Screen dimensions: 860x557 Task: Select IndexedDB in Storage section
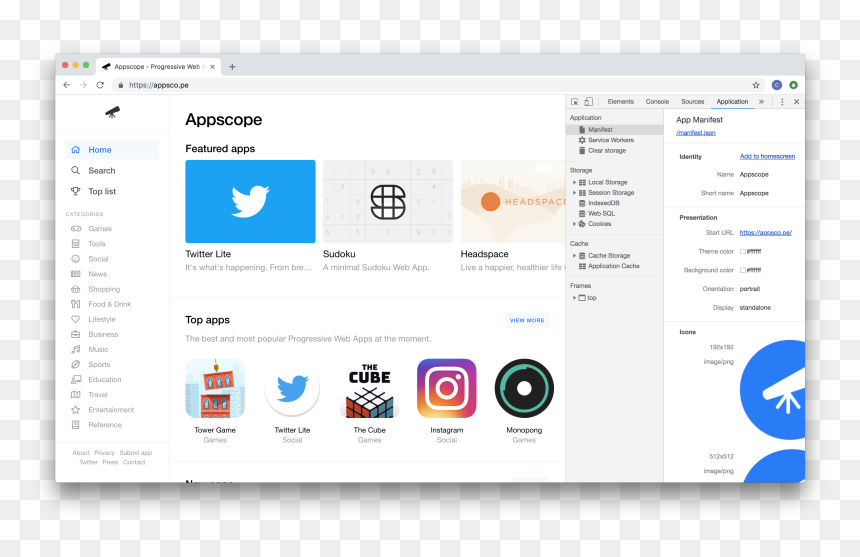coord(603,203)
